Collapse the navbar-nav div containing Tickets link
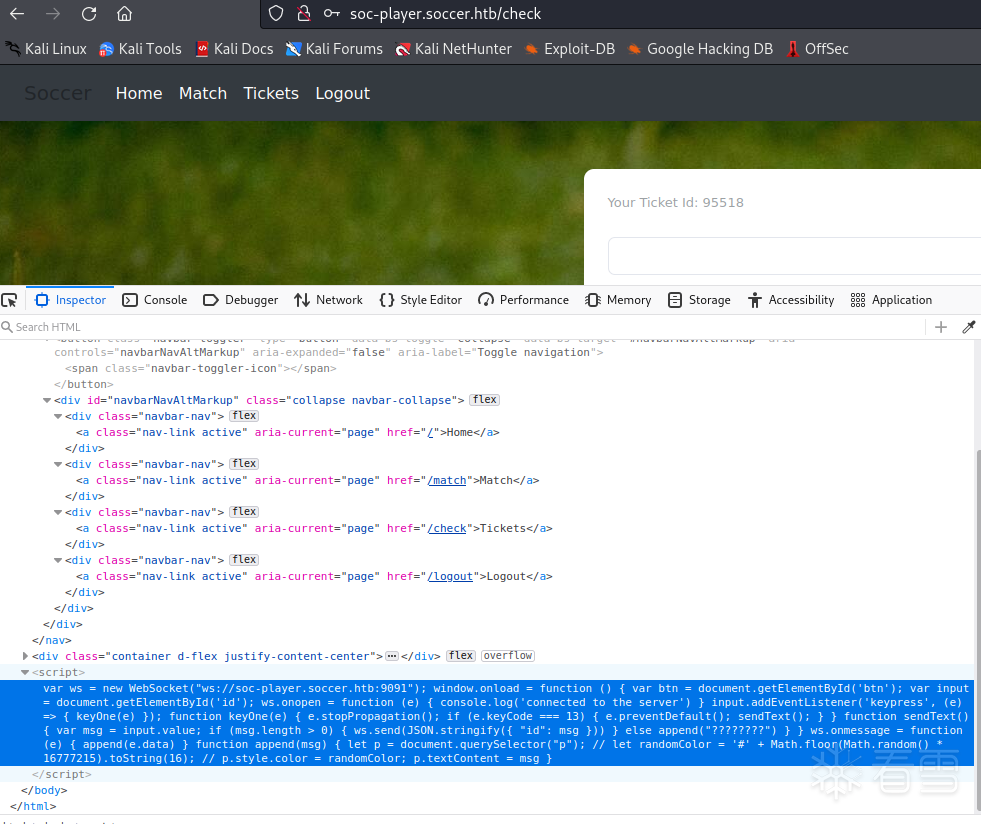Viewport: 981px width, 824px height. click(x=58, y=512)
